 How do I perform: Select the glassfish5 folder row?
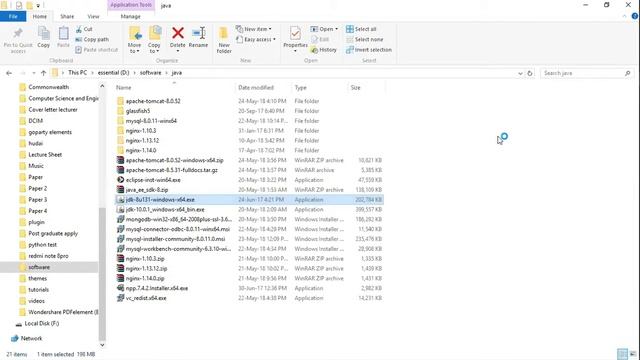click(249, 111)
